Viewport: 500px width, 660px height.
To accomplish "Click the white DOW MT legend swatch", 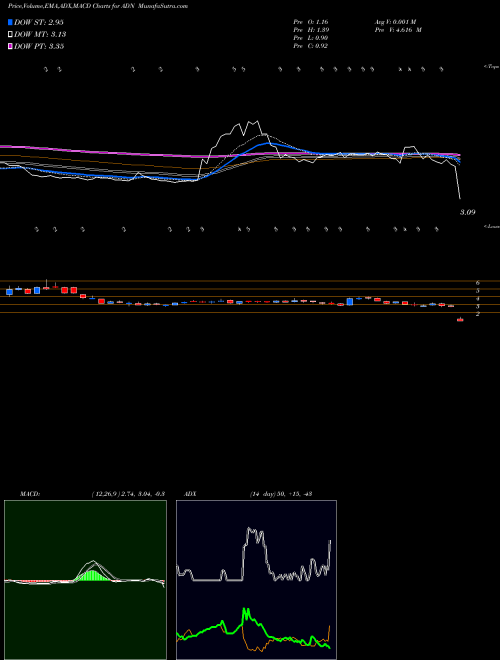I will pos(10,34).
